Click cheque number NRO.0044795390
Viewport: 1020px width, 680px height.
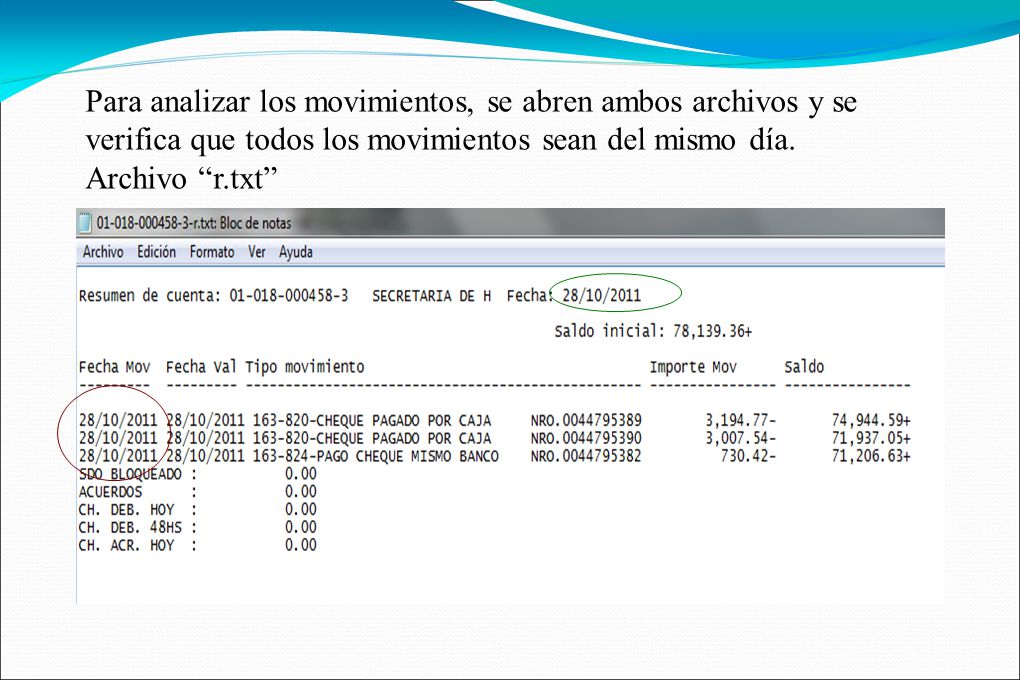tap(586, 438)
